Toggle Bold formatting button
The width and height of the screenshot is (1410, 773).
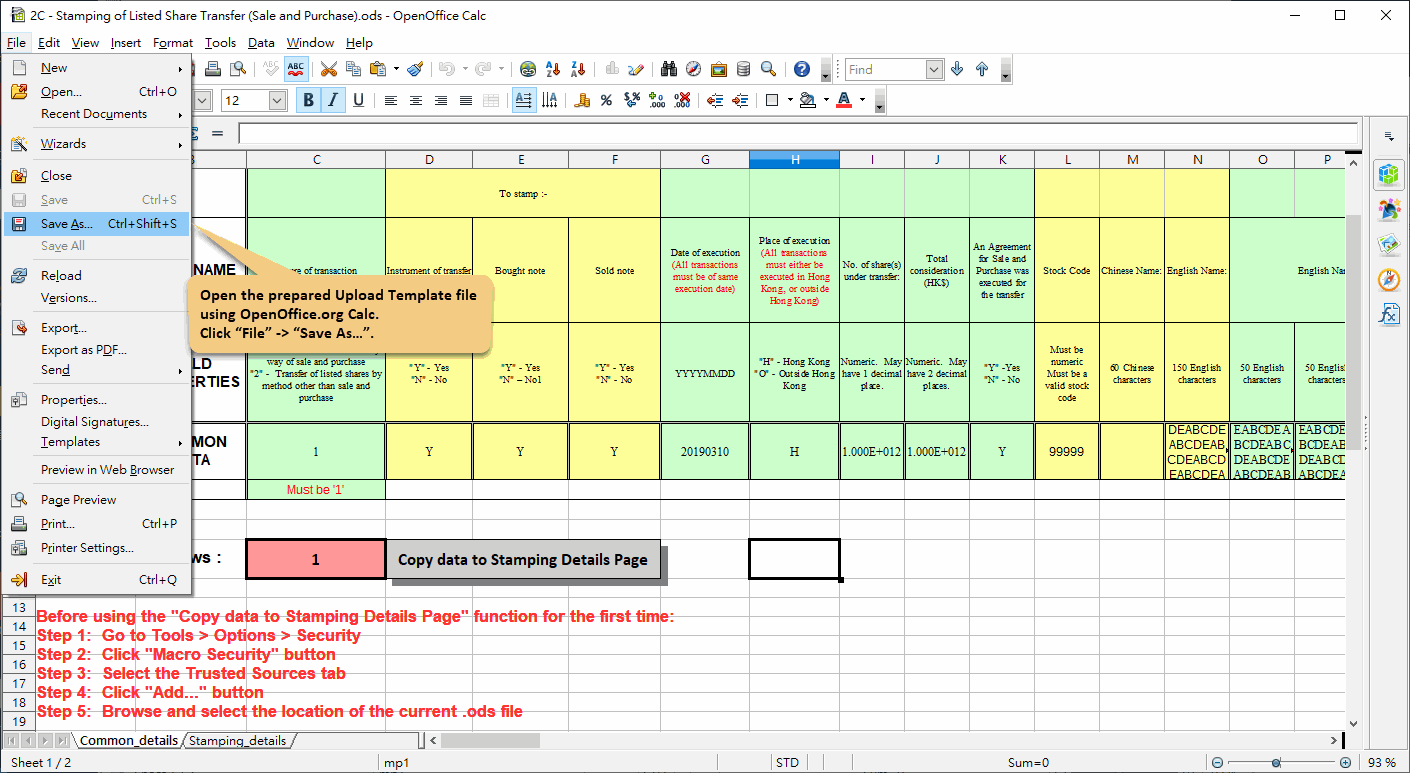[309, 100]
